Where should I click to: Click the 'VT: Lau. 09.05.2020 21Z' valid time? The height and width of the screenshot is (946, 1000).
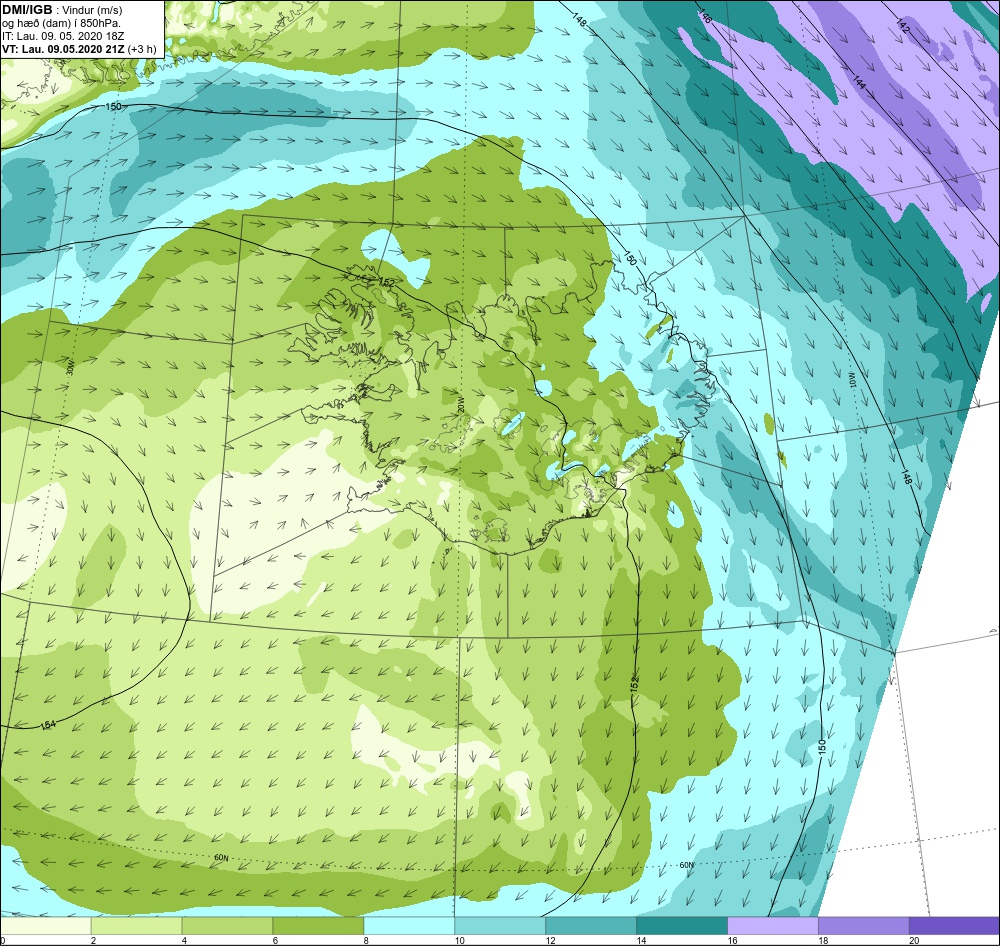(64, 49)
